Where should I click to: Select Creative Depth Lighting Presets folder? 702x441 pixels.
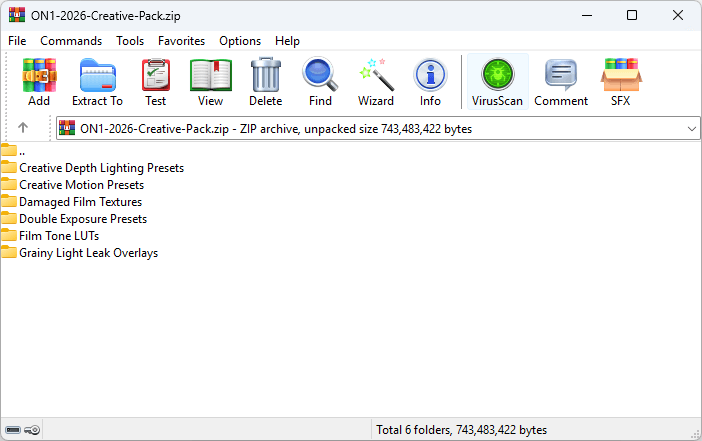(x=93, y=168)
